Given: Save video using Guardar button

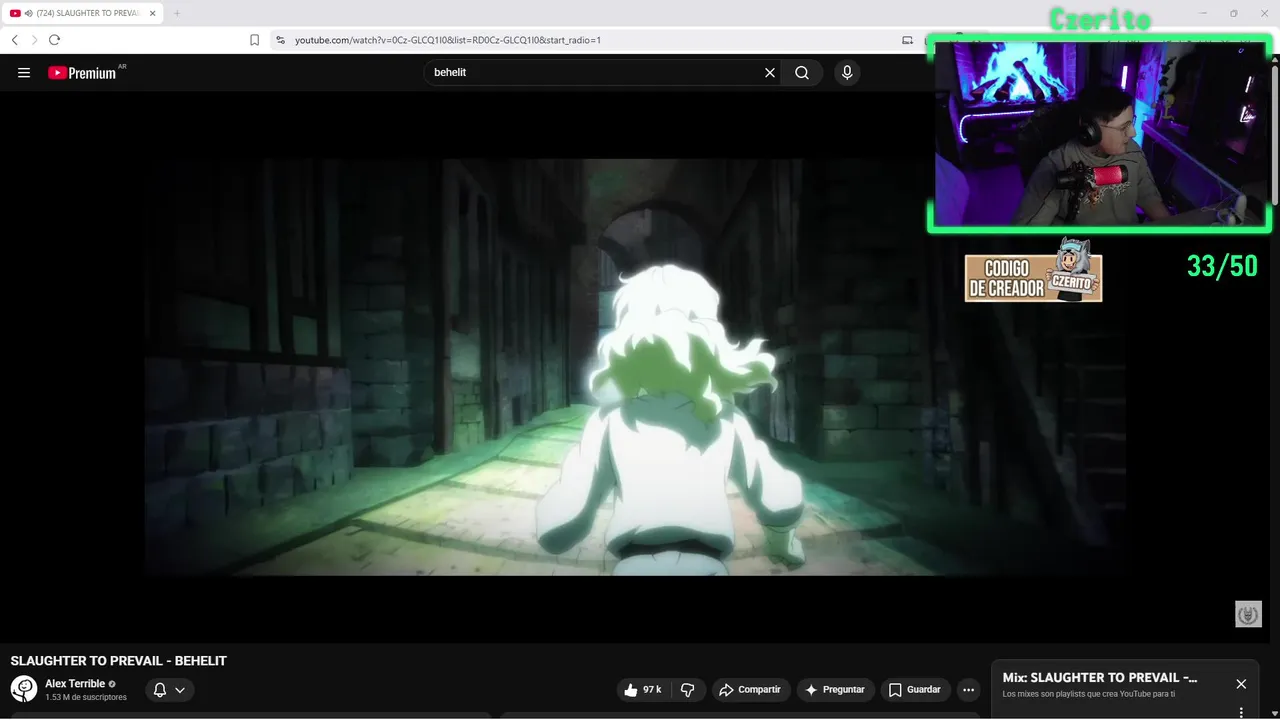Looking at the screenshot, I should click(x=915, y=690).
